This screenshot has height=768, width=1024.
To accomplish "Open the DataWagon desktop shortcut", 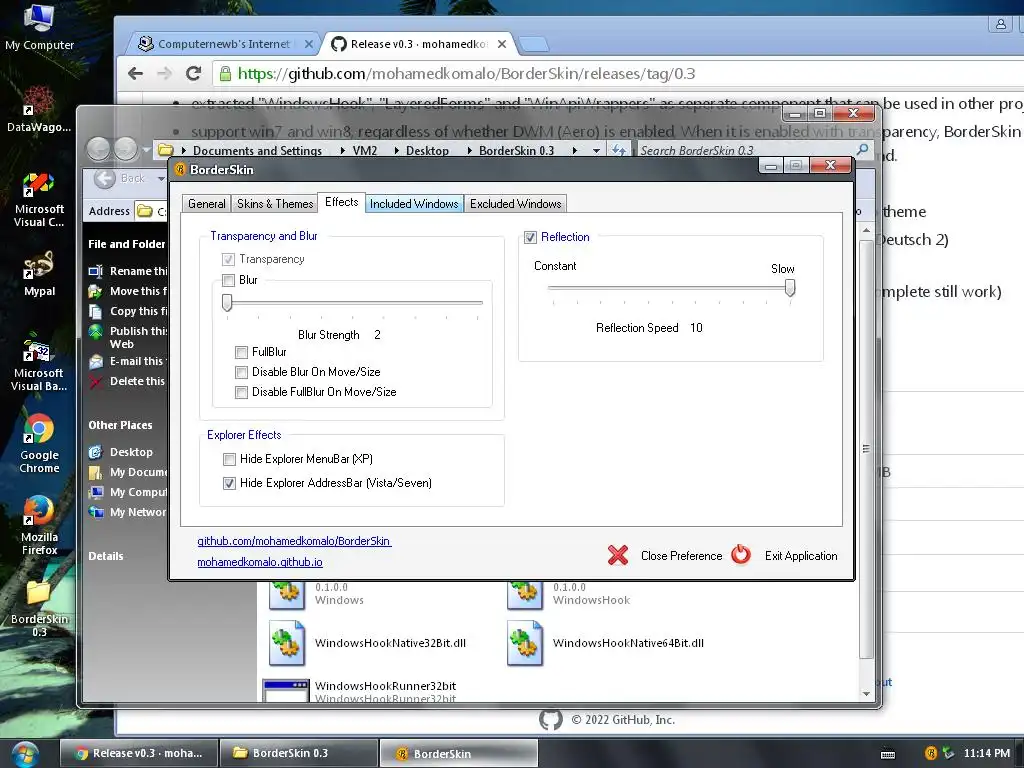I will 39,108.
